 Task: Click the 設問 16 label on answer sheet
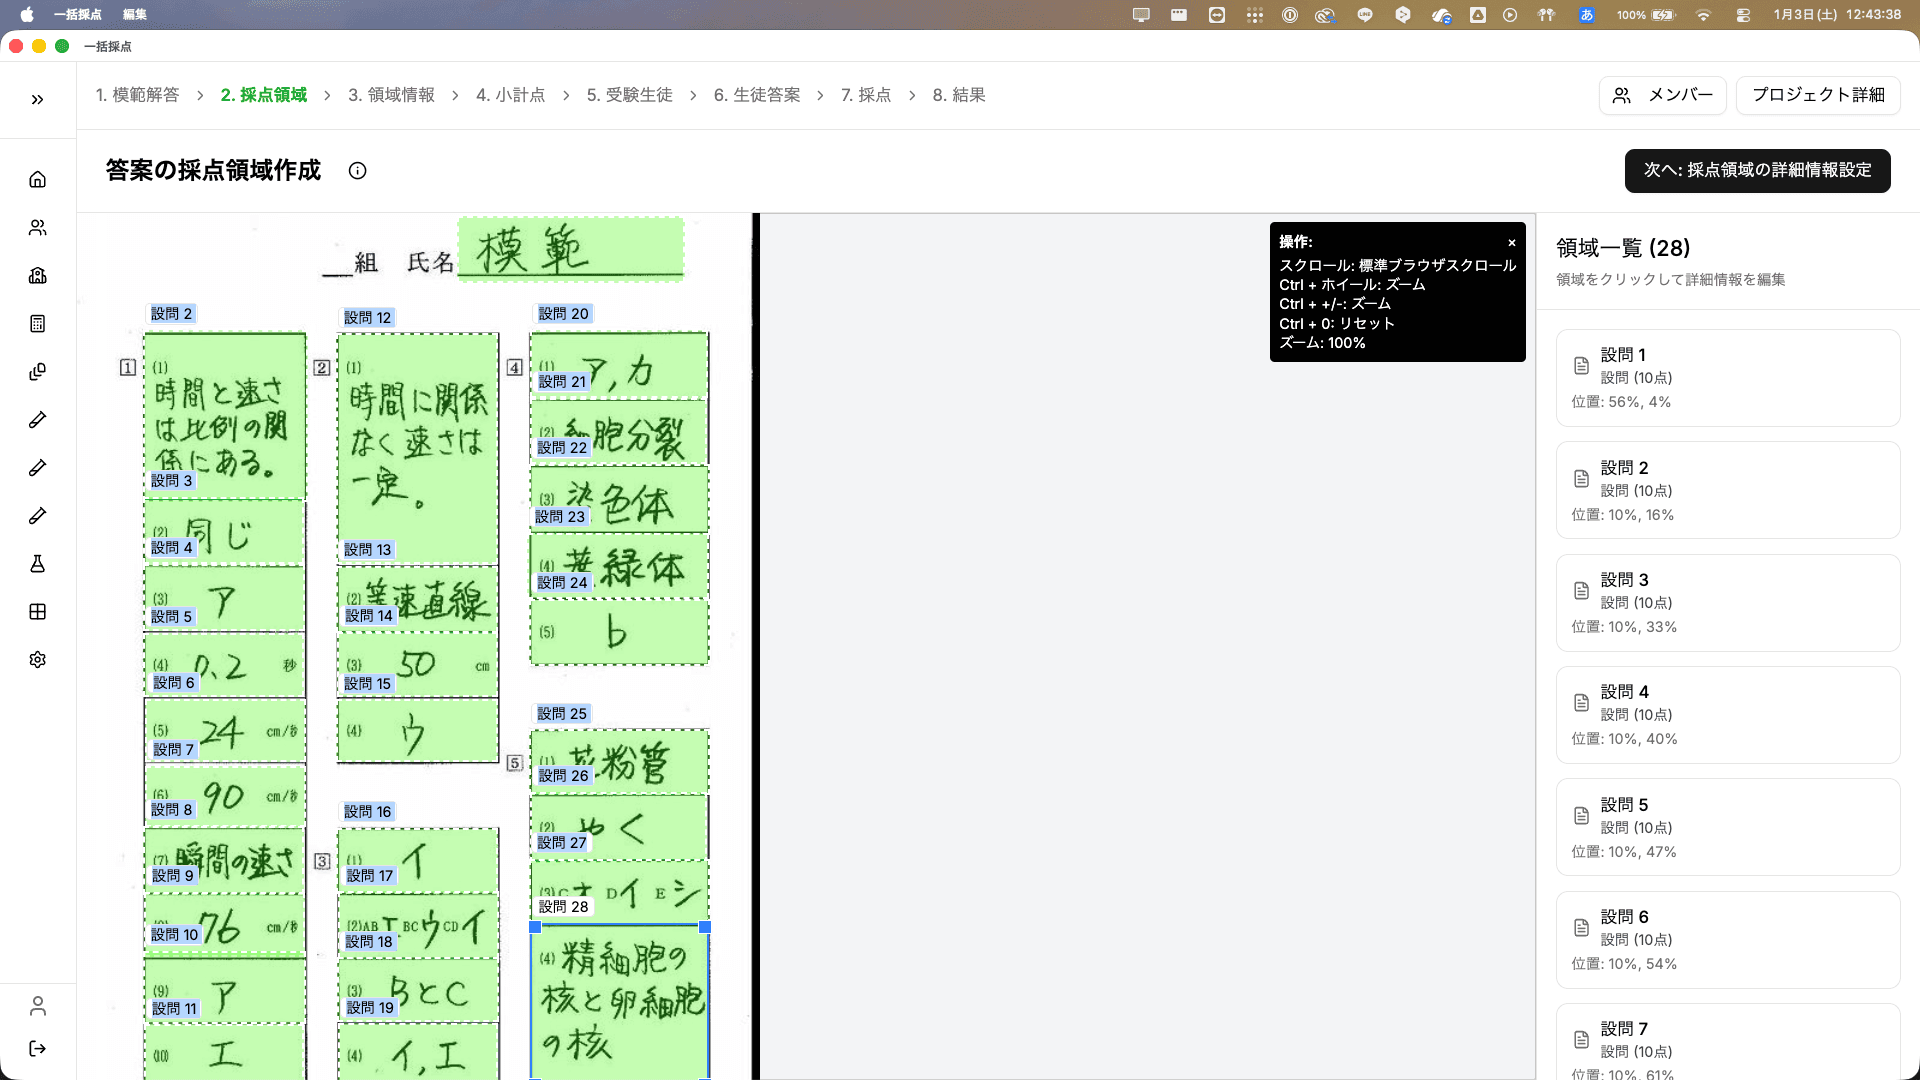368,812
